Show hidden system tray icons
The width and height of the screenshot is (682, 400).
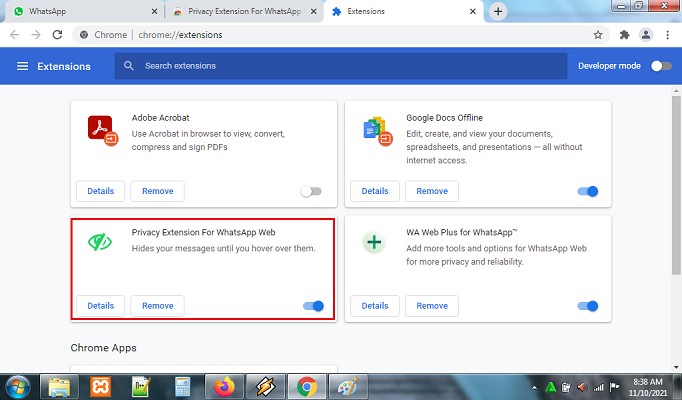pos(534,387)
